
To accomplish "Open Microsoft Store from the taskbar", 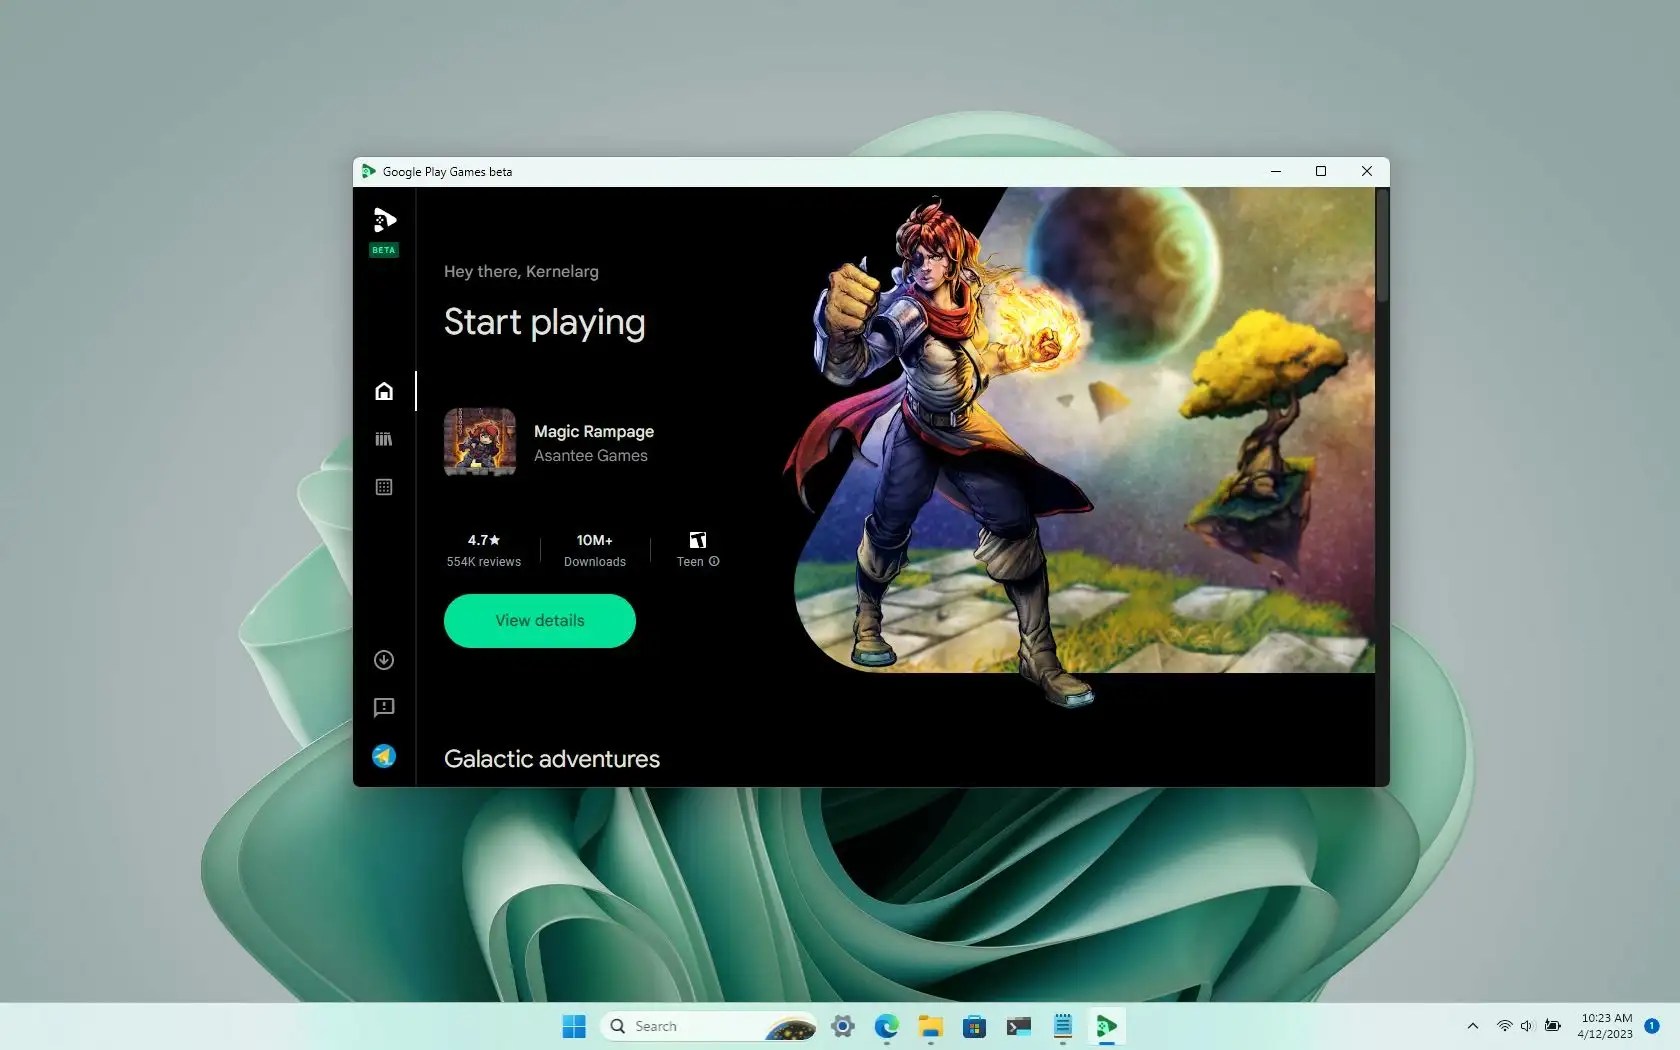I will point(973,1026).
